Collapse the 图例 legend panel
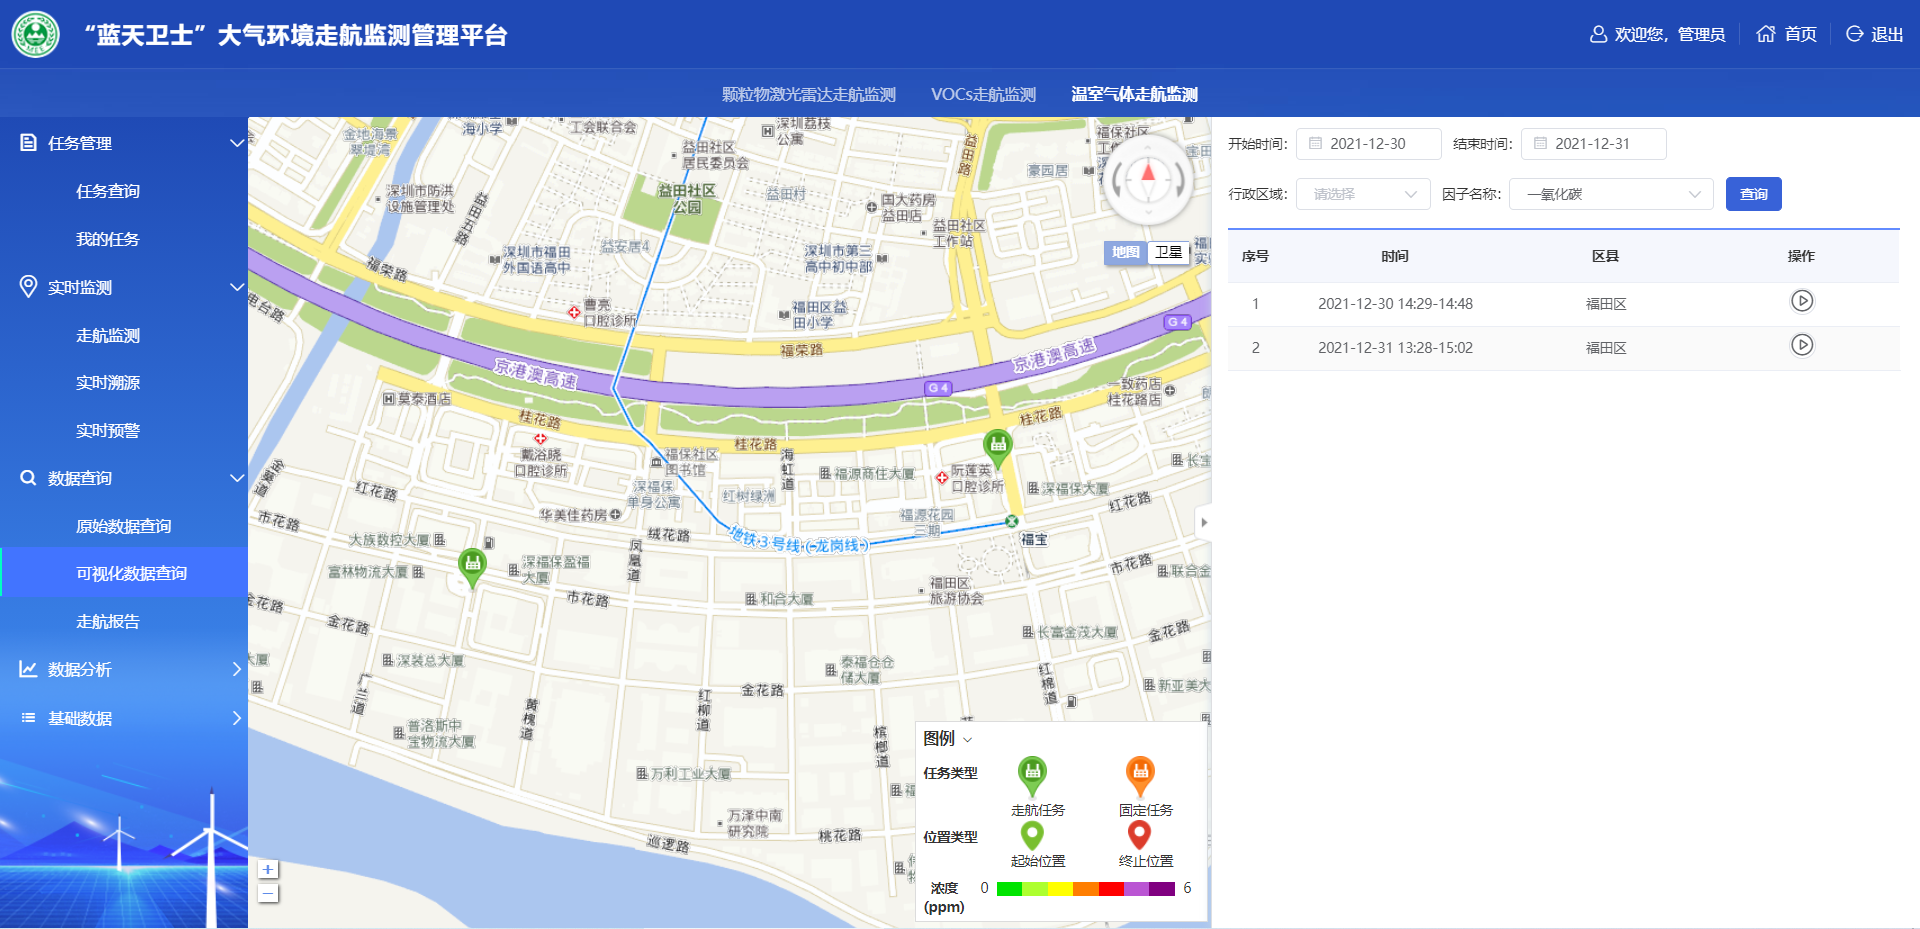This screenshot has width=1920, height=929. 967,740
